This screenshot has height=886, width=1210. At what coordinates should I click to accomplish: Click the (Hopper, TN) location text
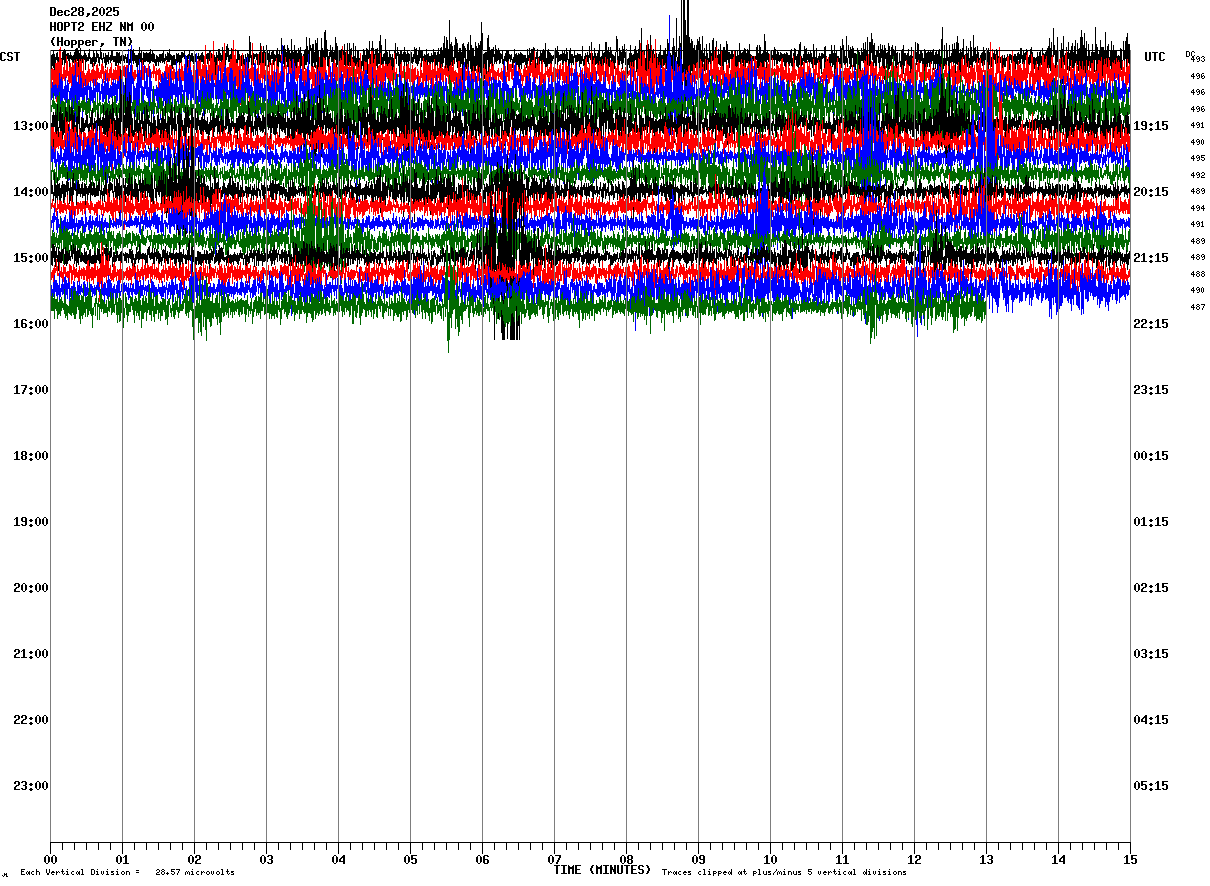point(91,42)
